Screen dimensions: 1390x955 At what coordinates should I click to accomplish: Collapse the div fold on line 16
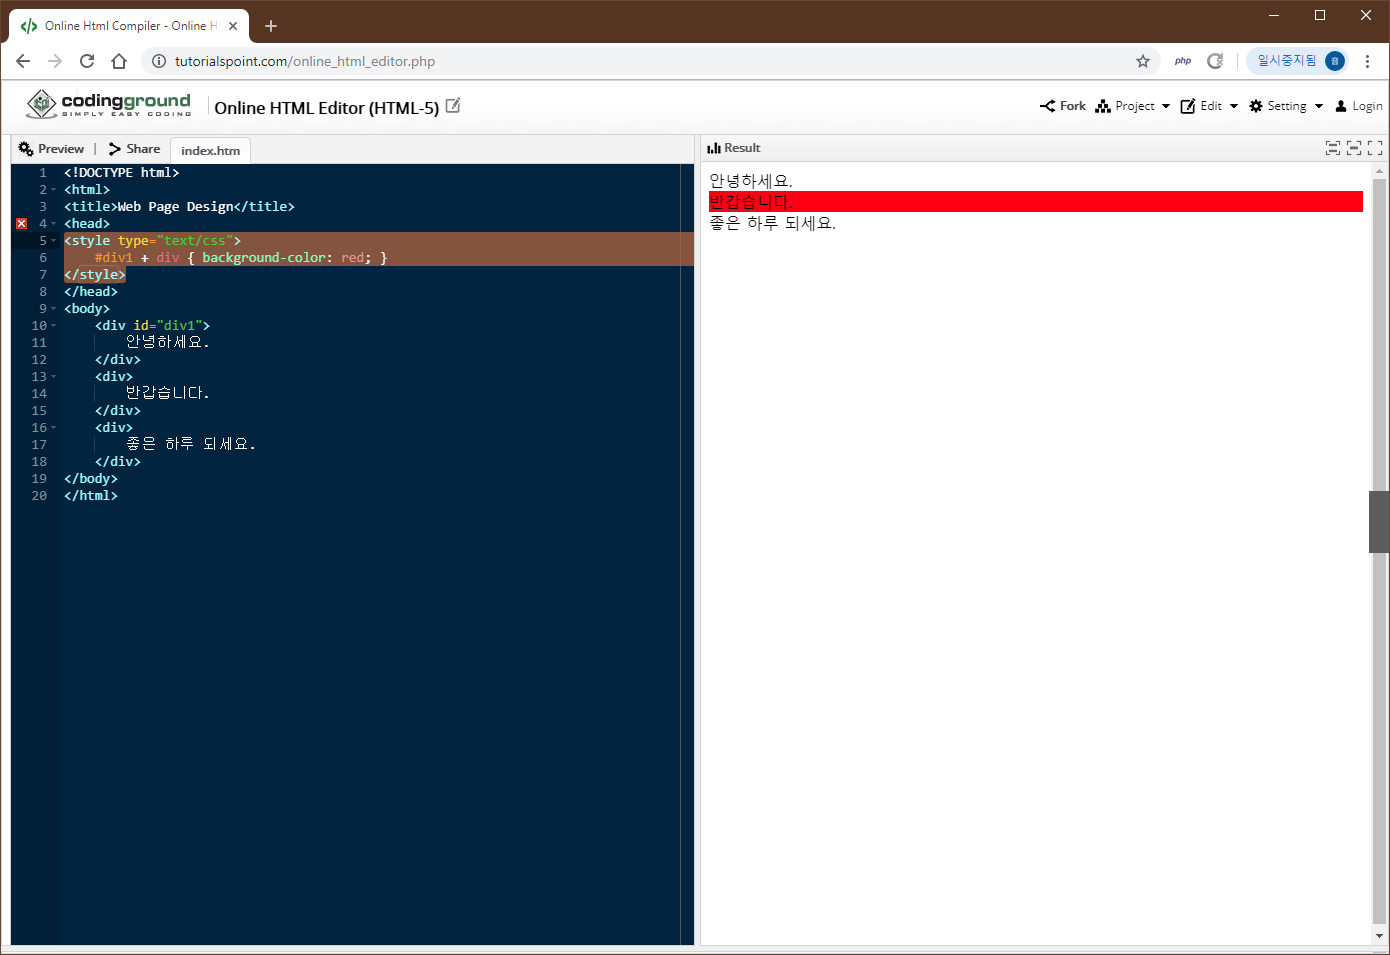click(54, 428)
